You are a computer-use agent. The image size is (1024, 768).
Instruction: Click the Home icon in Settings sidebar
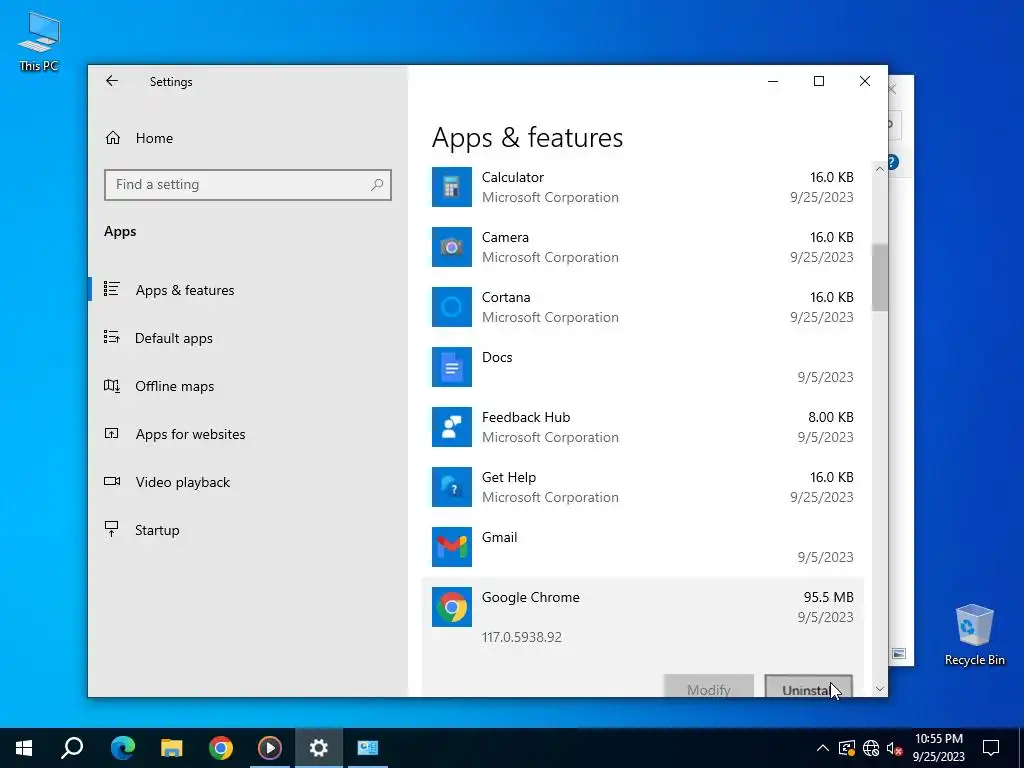click(x=113, y=138)
